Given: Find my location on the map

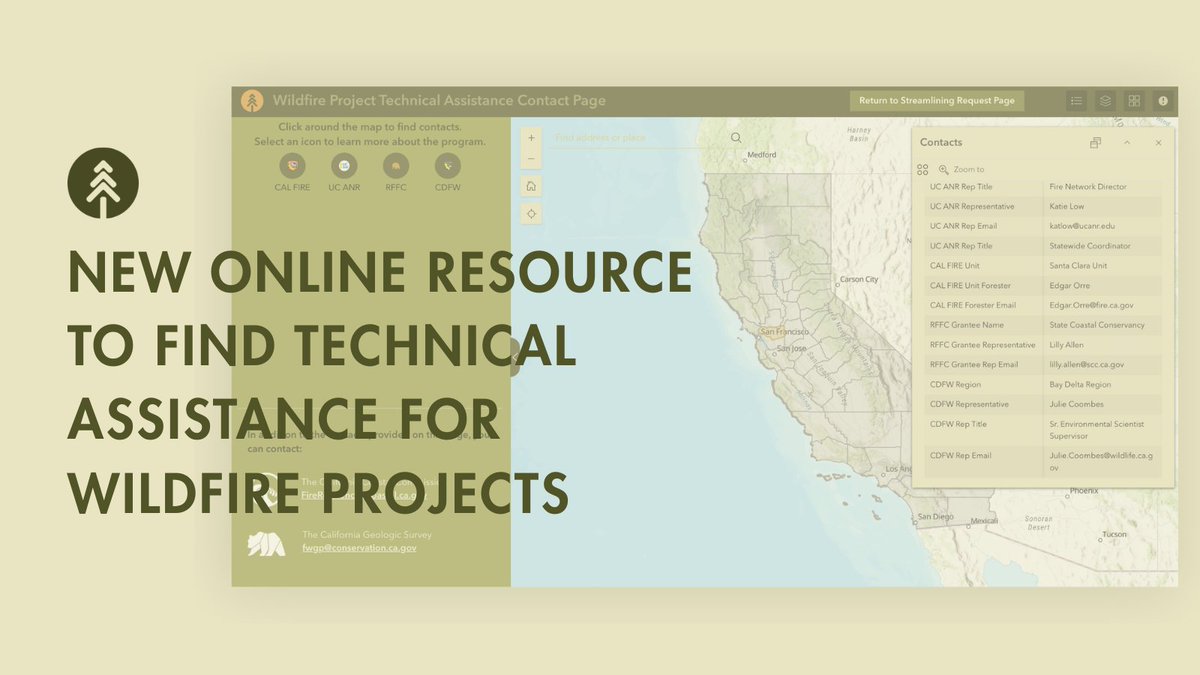Looking at the screenshot, I should [x=531, y=214].
